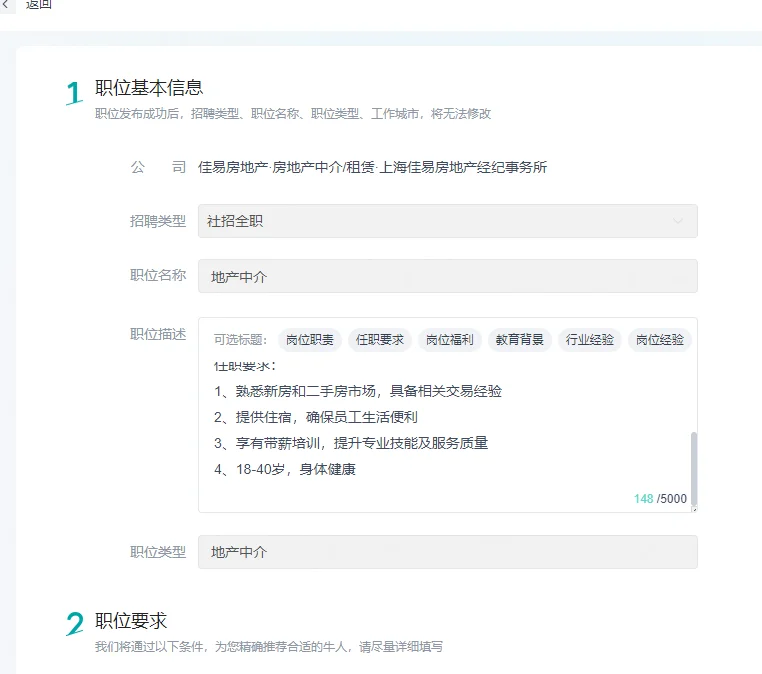Click the 职位要求 section heading

[x=131, y=621]
